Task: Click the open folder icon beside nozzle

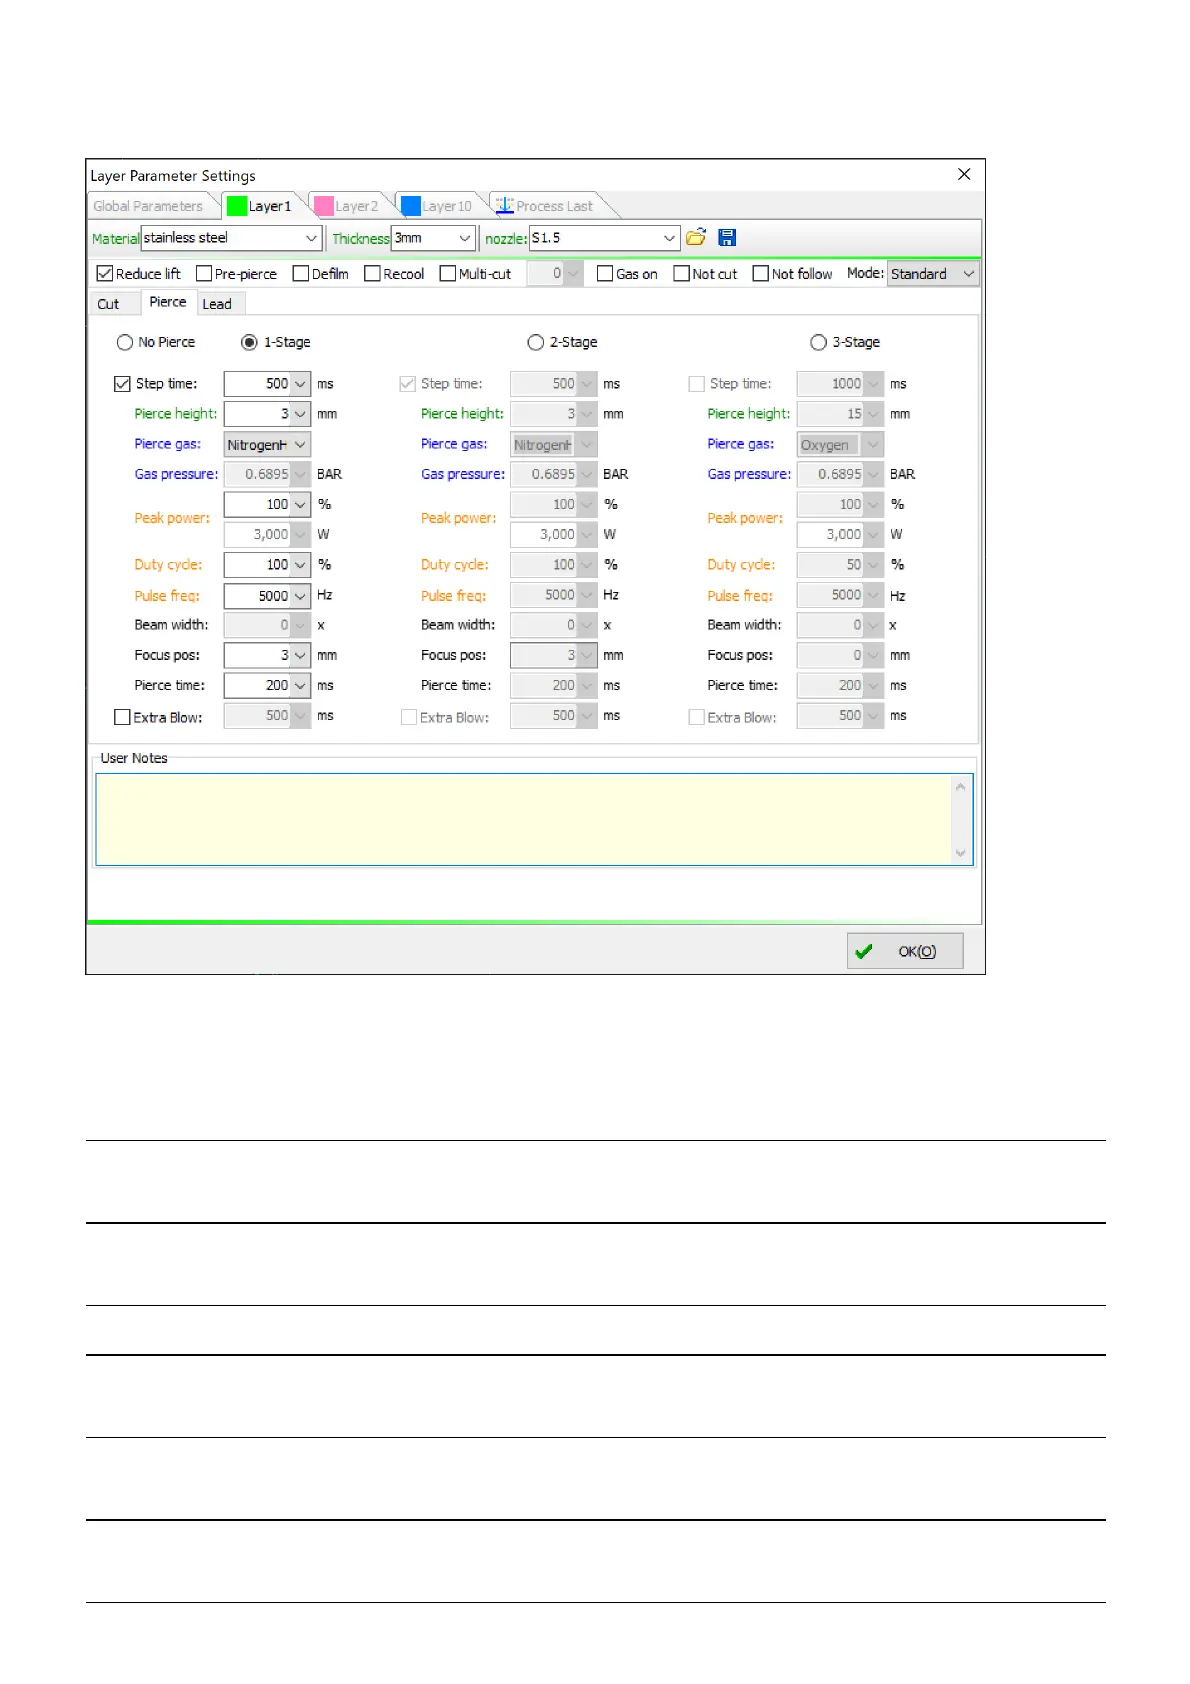Action: (696, 237)
